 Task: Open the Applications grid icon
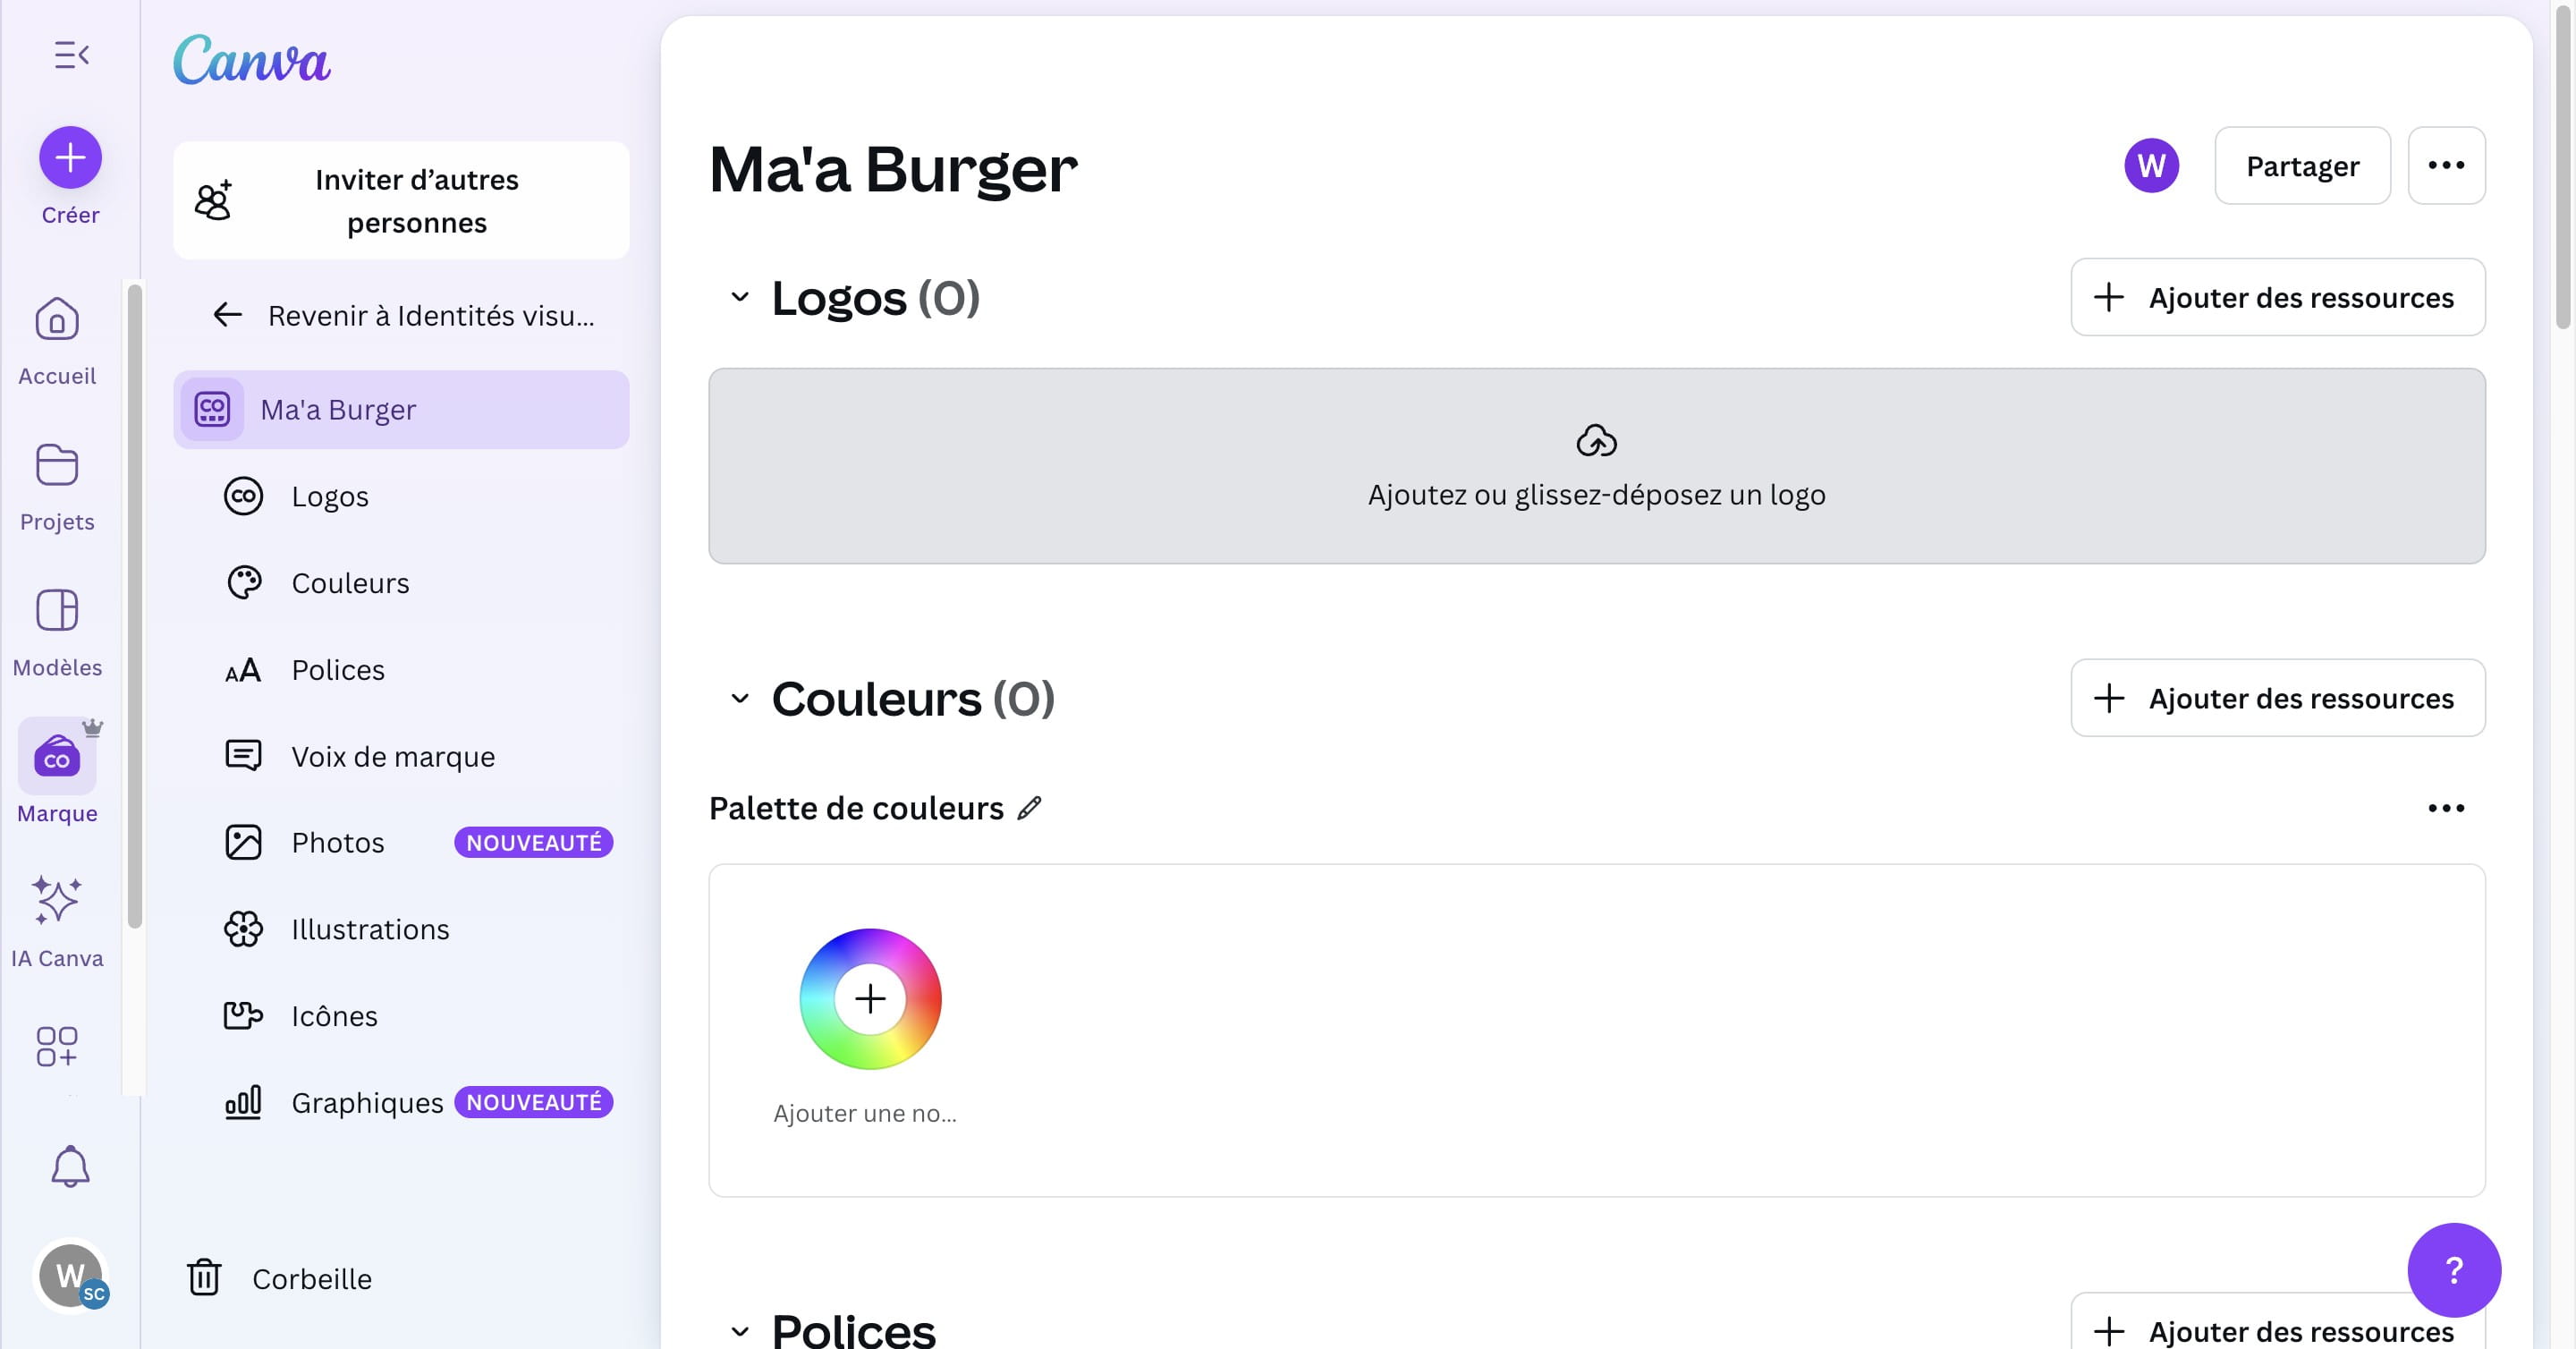tap(57, 1046)
